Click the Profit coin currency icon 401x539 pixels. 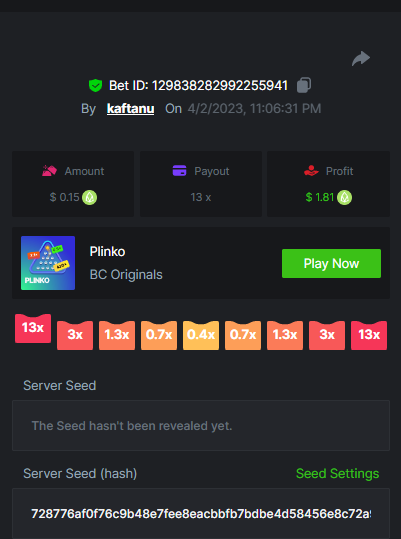pyautogui.click(x=344, y=197)
